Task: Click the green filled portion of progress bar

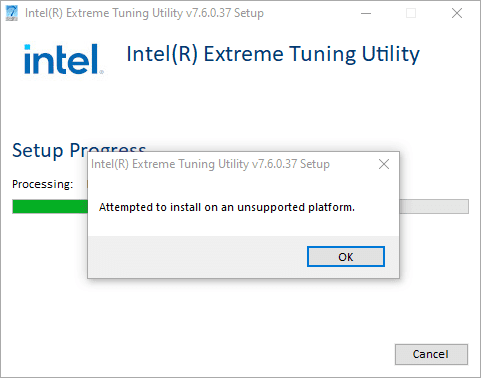Action: click(50, 207)
